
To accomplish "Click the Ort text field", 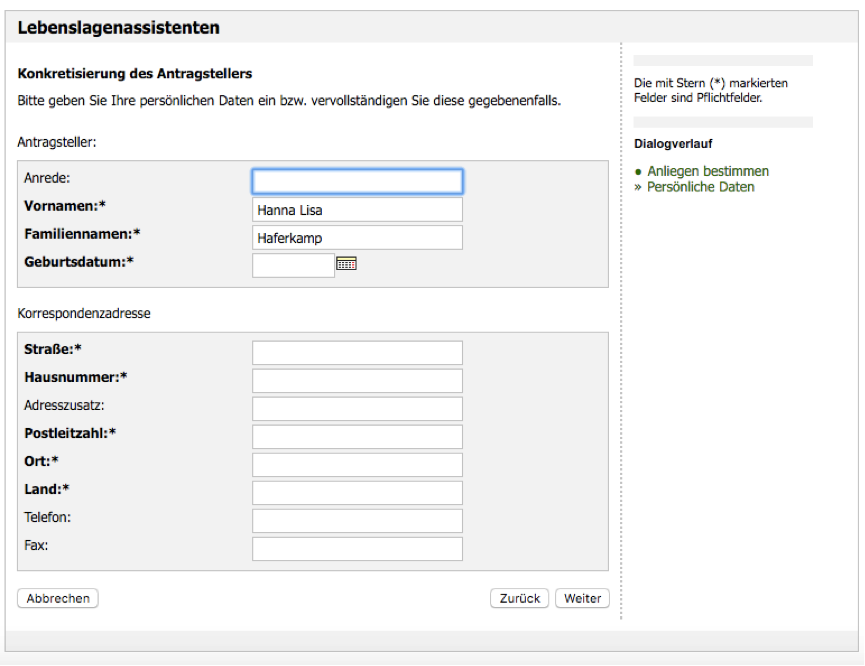I will (357, 465).
